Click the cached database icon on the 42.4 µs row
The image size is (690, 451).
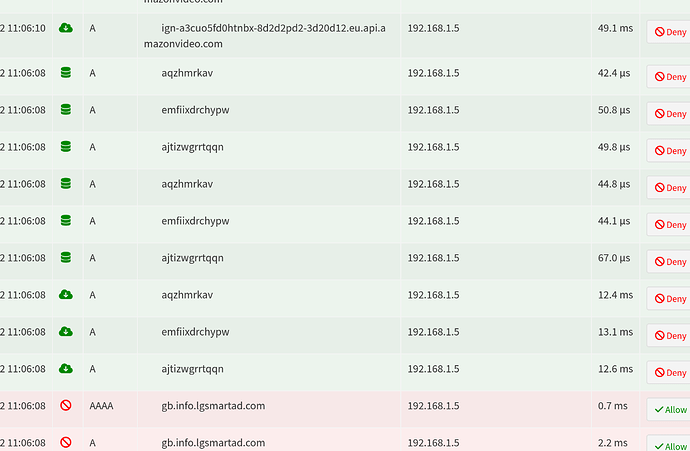[x=66, y=73]
